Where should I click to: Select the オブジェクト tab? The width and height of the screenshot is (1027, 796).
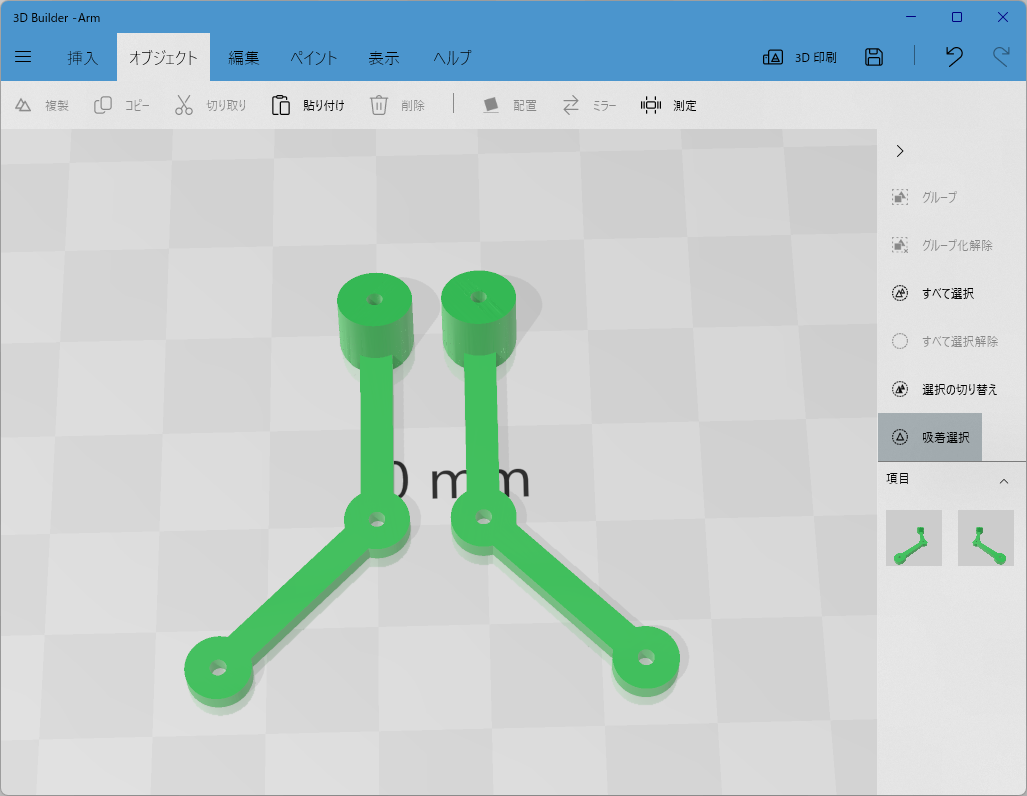[x=163, y=58]
